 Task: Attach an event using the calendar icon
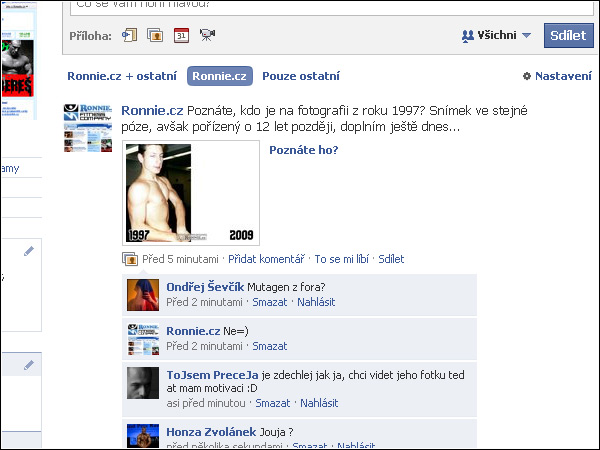click(x=181, y=35)
